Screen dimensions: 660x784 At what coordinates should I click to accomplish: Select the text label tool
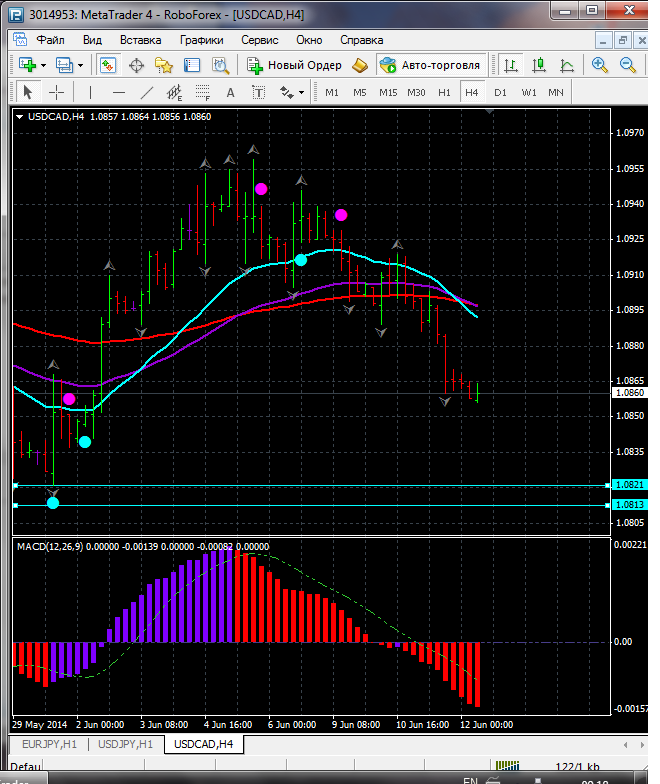[230, 92]
